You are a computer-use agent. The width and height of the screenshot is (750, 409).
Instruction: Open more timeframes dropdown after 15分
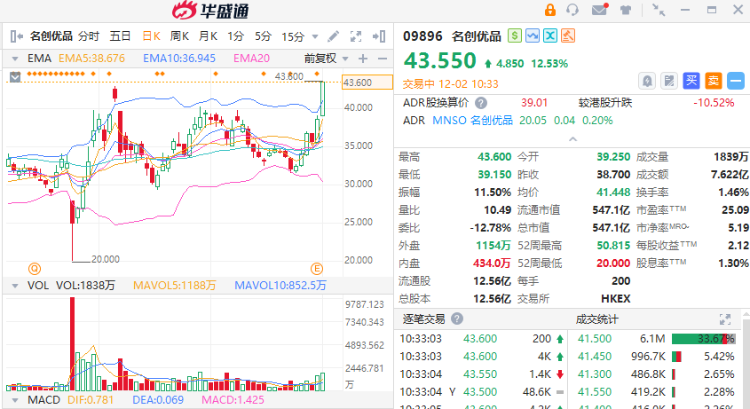pyautogui.click(x=315, y=37)
